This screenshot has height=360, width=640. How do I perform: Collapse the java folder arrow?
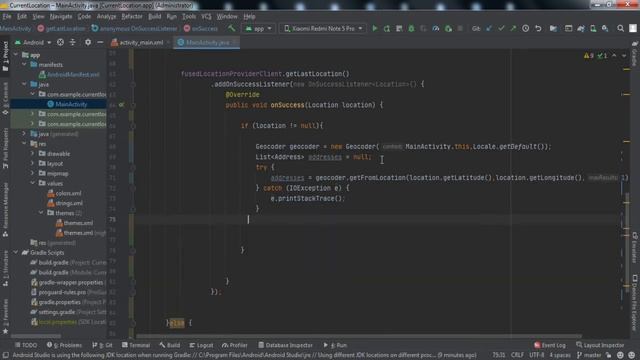(24, 84)
